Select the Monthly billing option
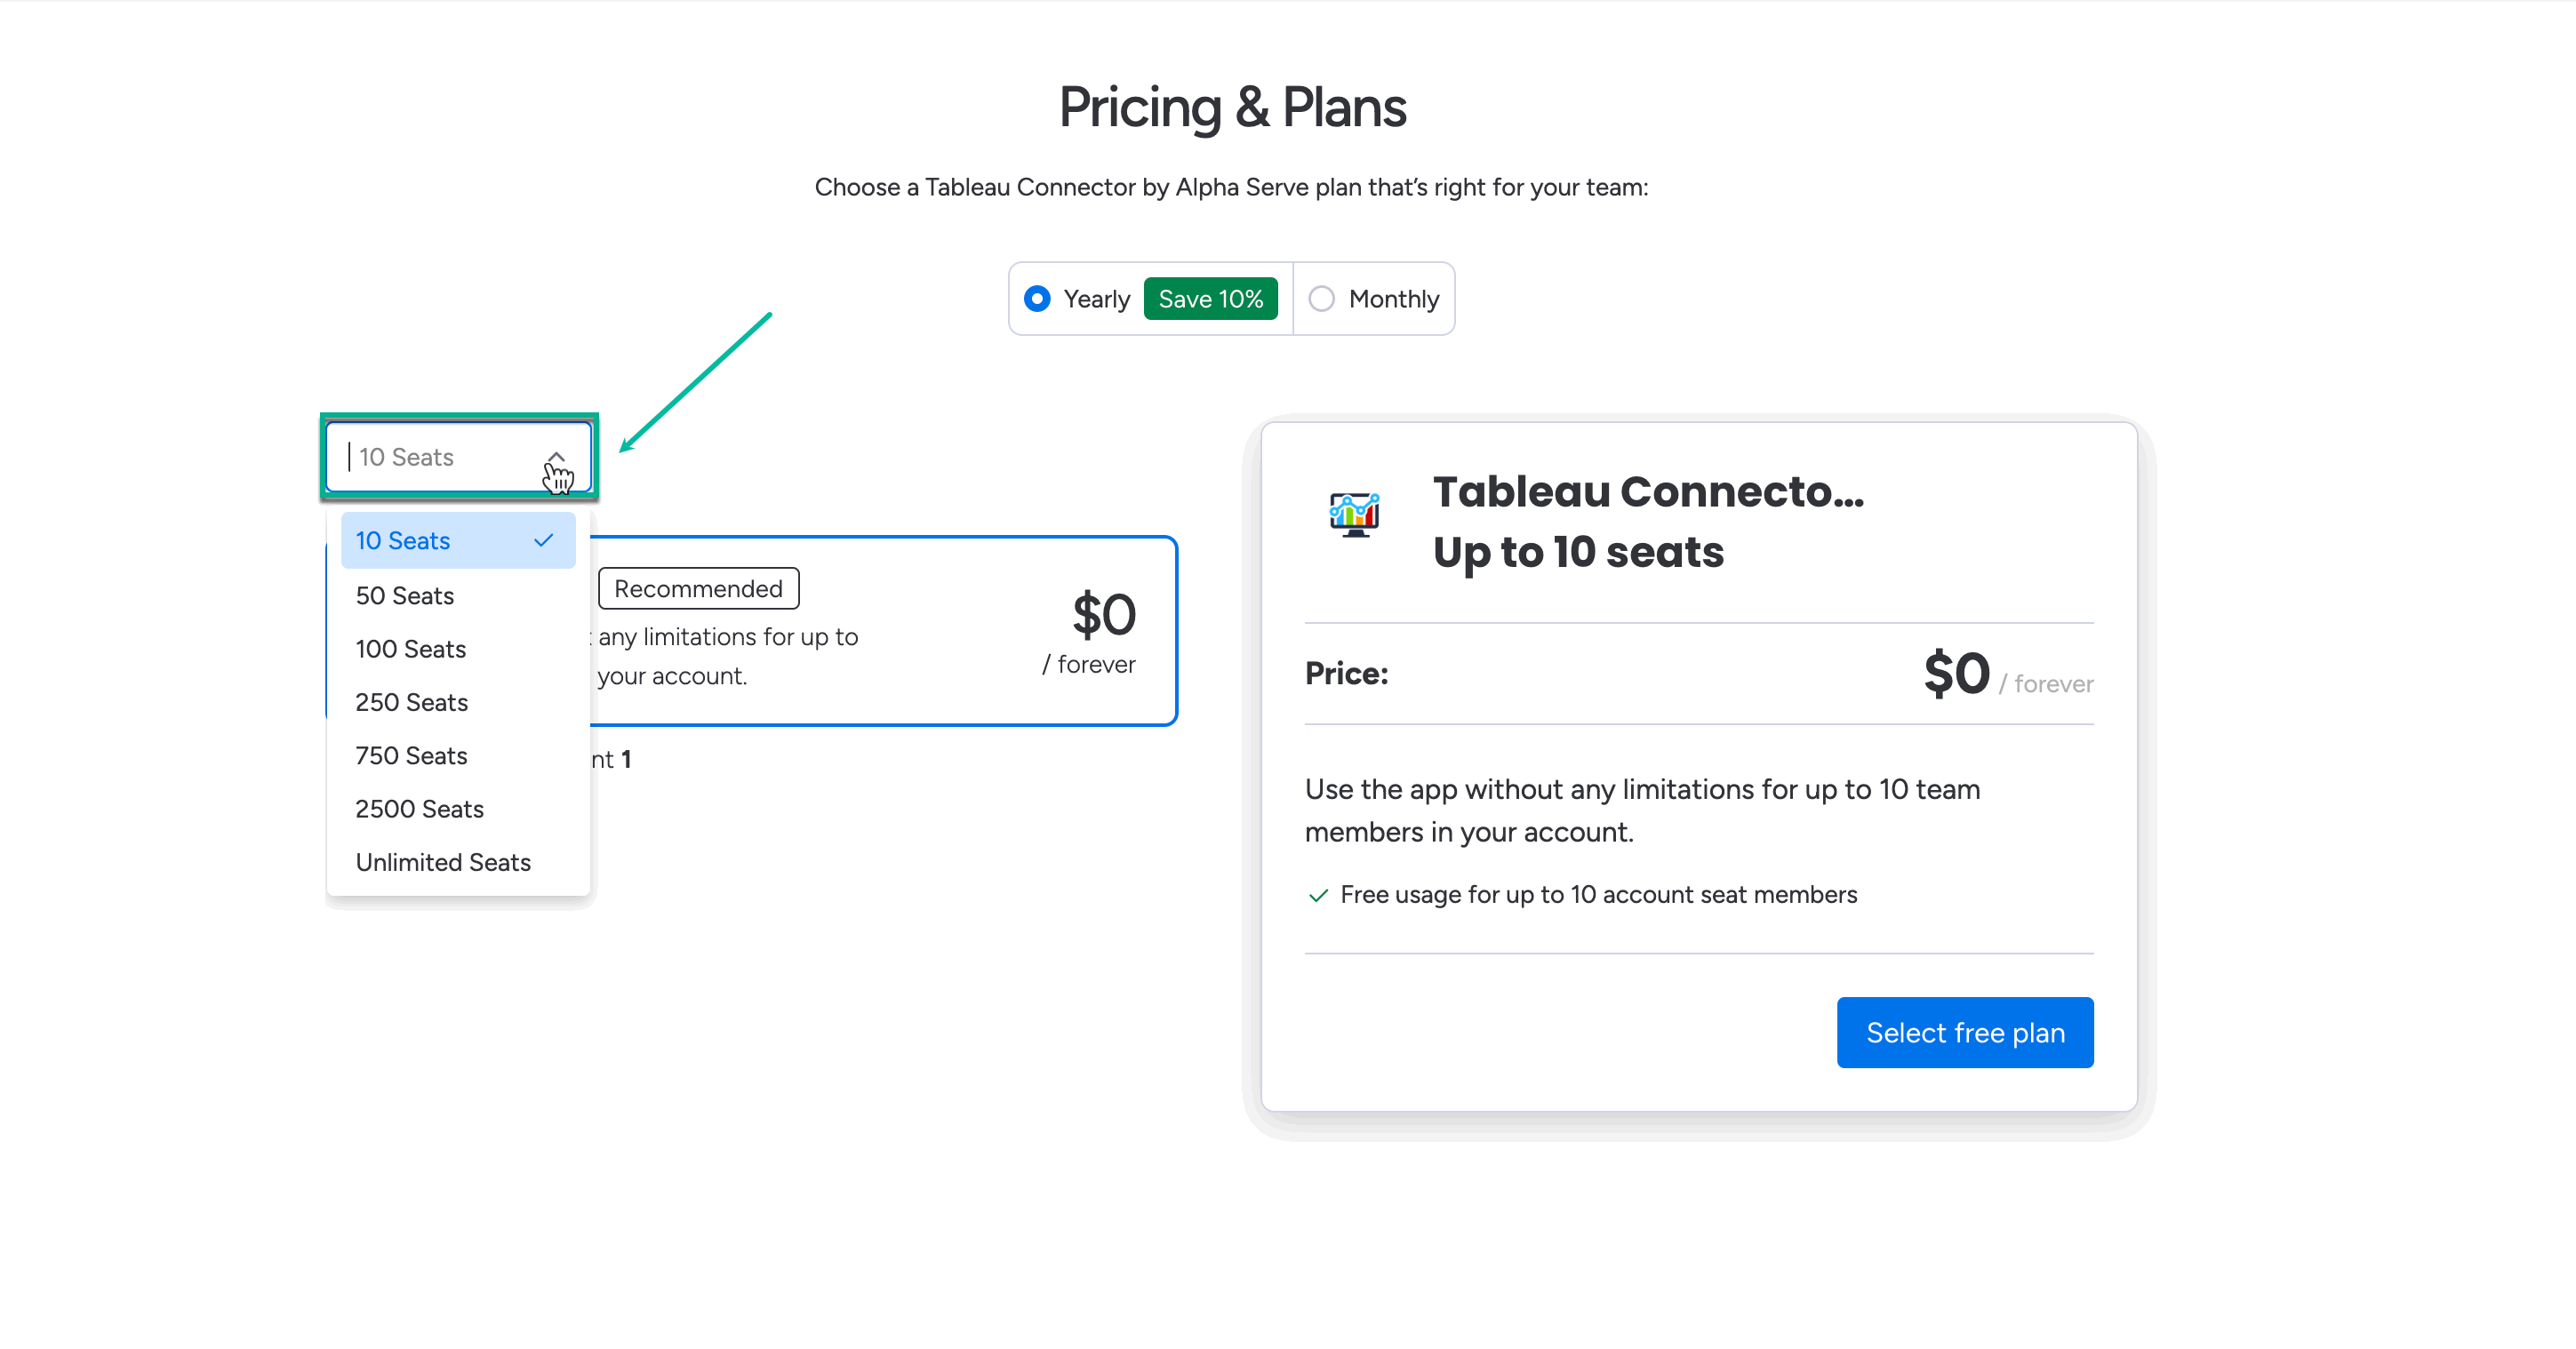Viewport: 2576px width, 1349px height. coord(1322,298)
